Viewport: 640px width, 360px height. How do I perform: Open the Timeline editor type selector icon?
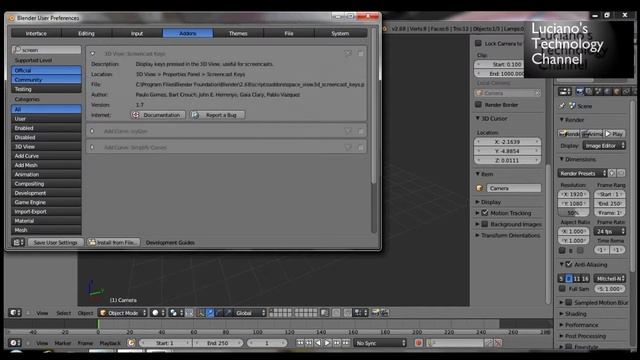pyautogui.click(x=15, y=343)
